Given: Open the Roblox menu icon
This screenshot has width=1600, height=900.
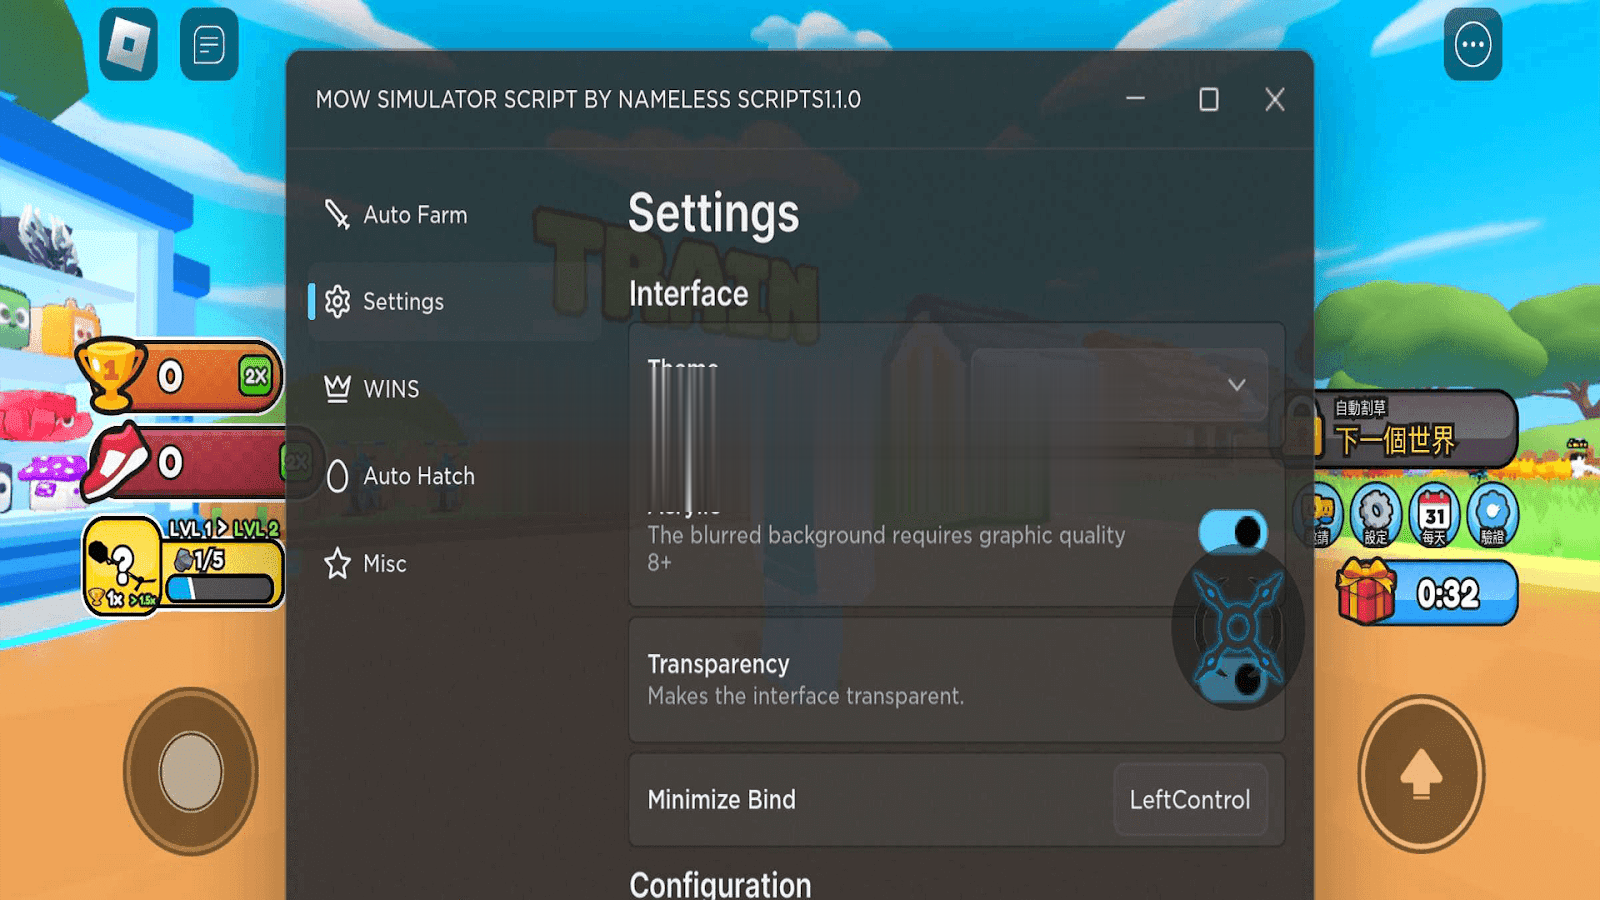Looking at the screenshot, I should 128,44.
